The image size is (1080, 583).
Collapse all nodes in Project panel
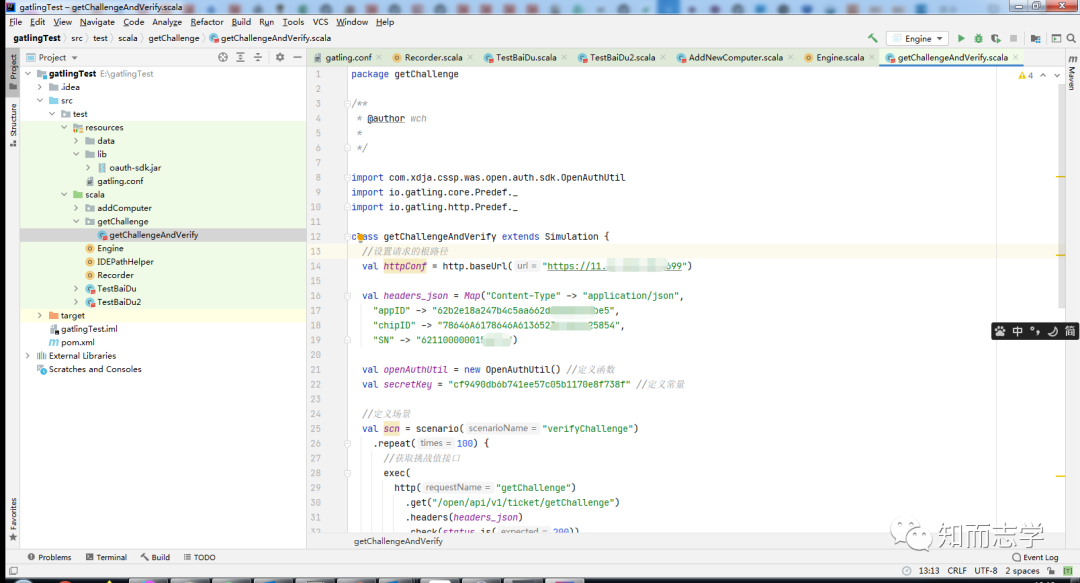[x=258, y=57]
